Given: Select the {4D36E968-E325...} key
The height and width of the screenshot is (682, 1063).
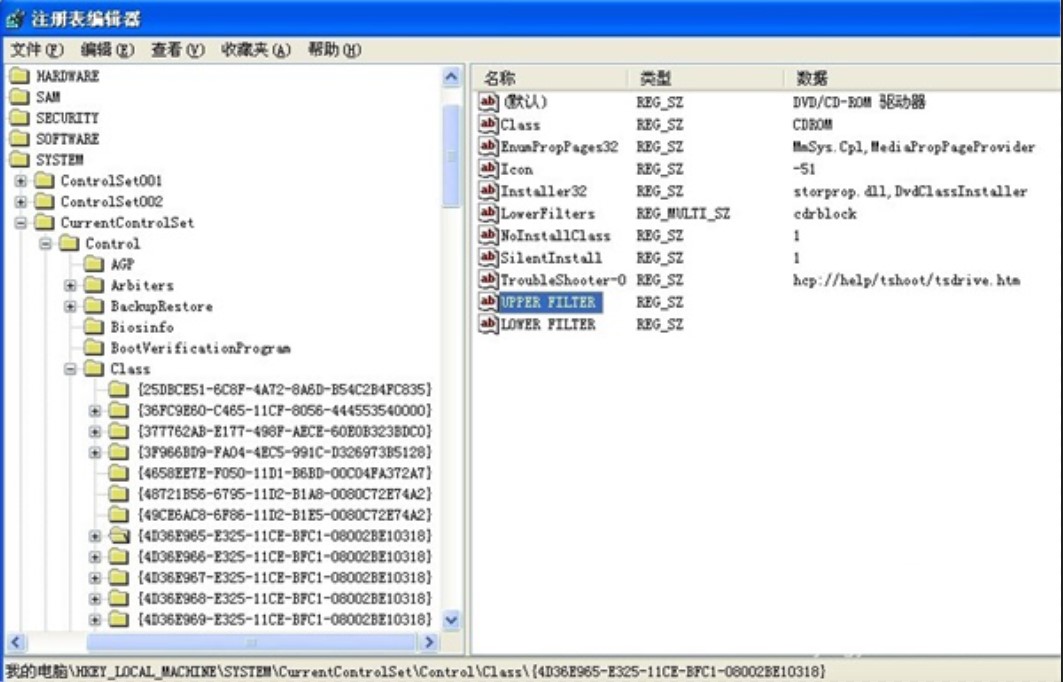Looking at the screenshot, I should (285, 599).
